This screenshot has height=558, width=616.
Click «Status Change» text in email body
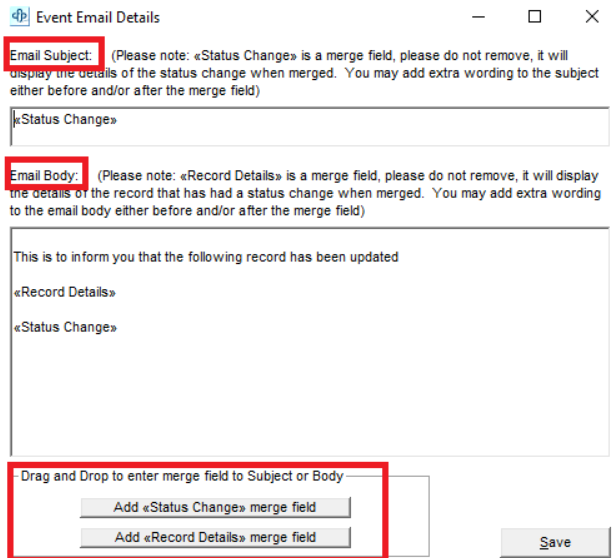[x=65, y=327]
